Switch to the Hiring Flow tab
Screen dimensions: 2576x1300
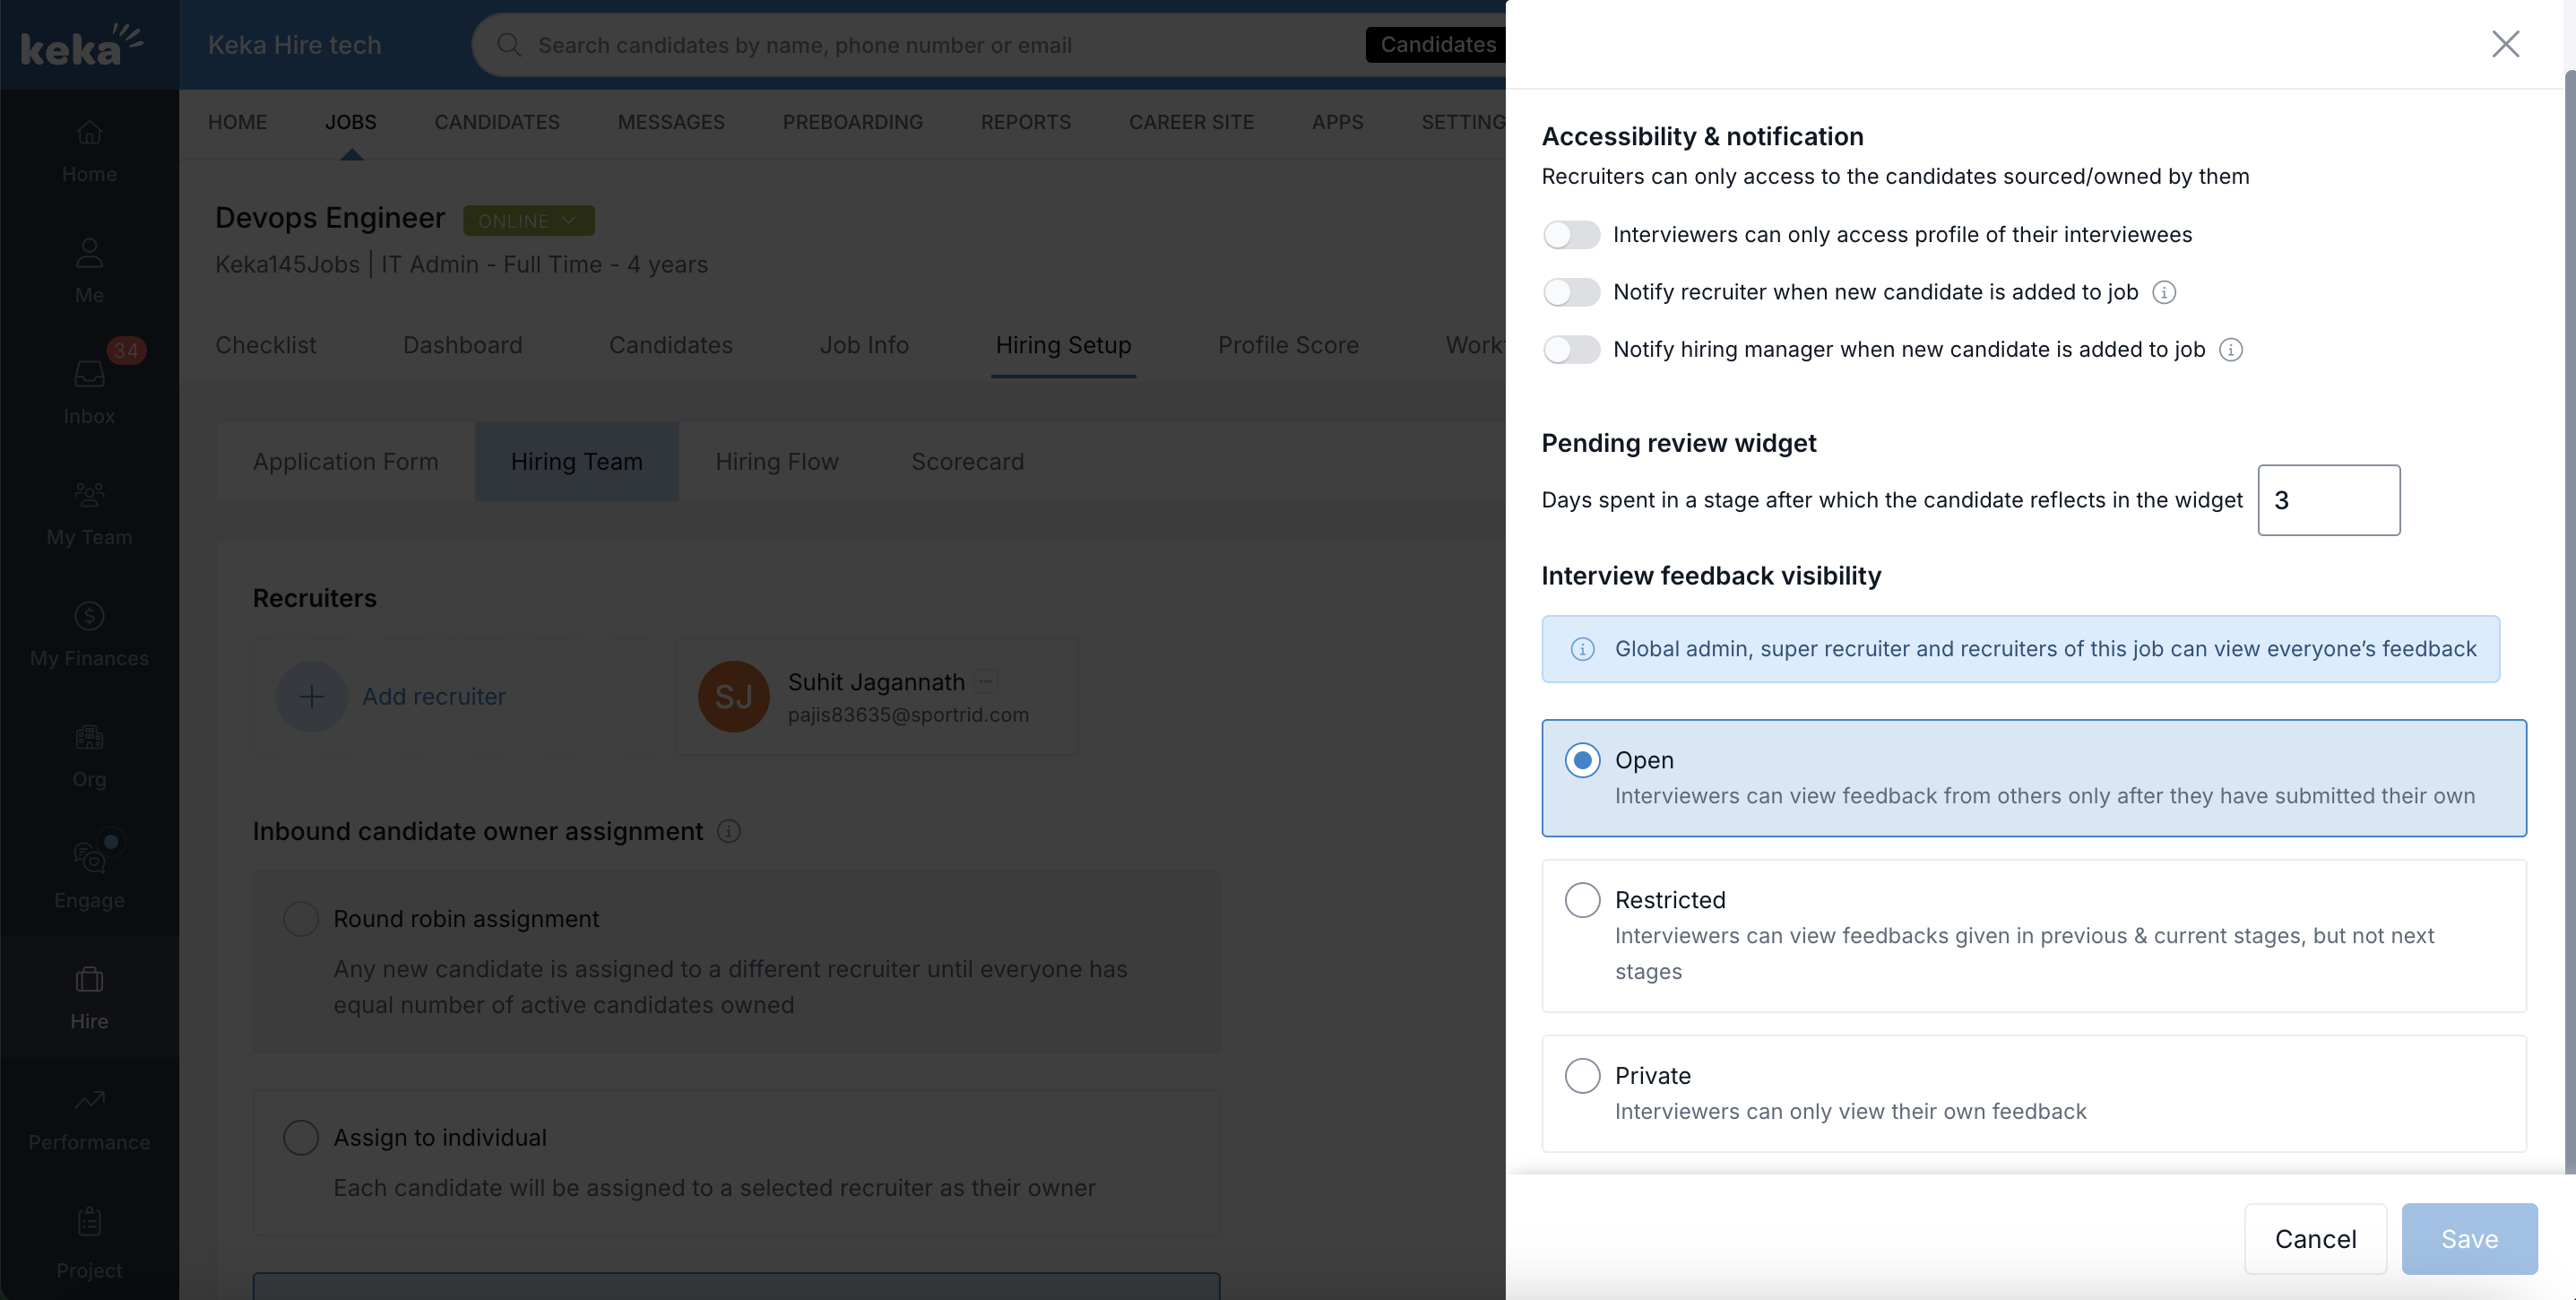point(776,462)
